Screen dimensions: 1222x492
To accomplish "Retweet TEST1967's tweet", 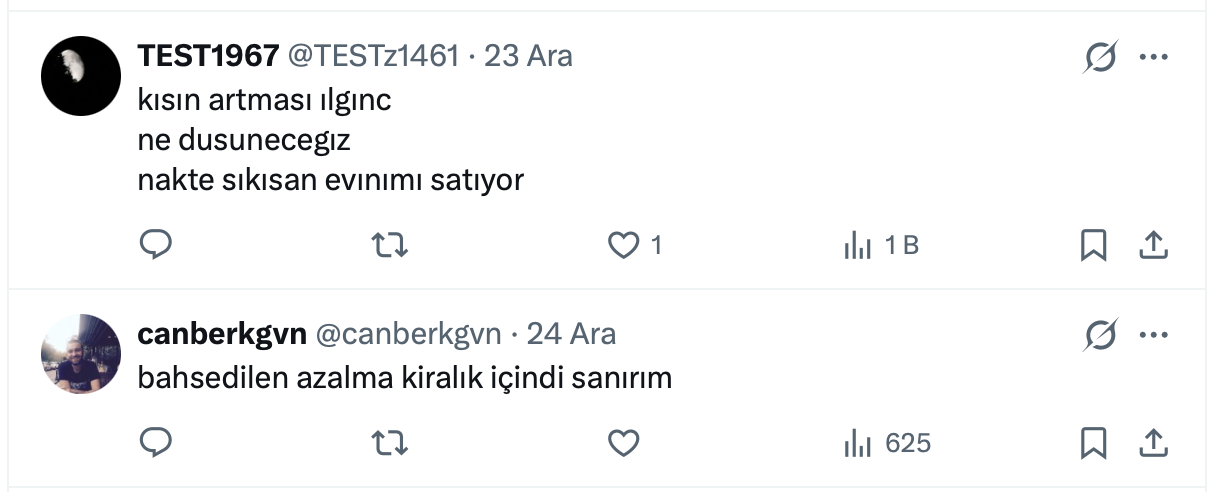I will 389,245.
